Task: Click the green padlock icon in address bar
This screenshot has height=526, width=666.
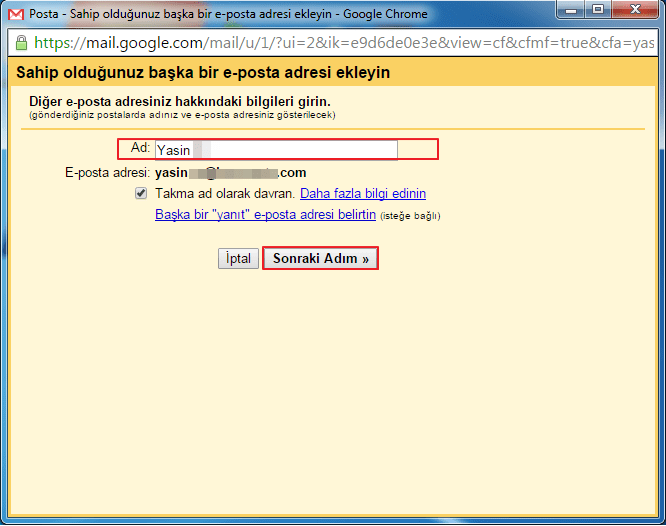Action: point(21,43)
